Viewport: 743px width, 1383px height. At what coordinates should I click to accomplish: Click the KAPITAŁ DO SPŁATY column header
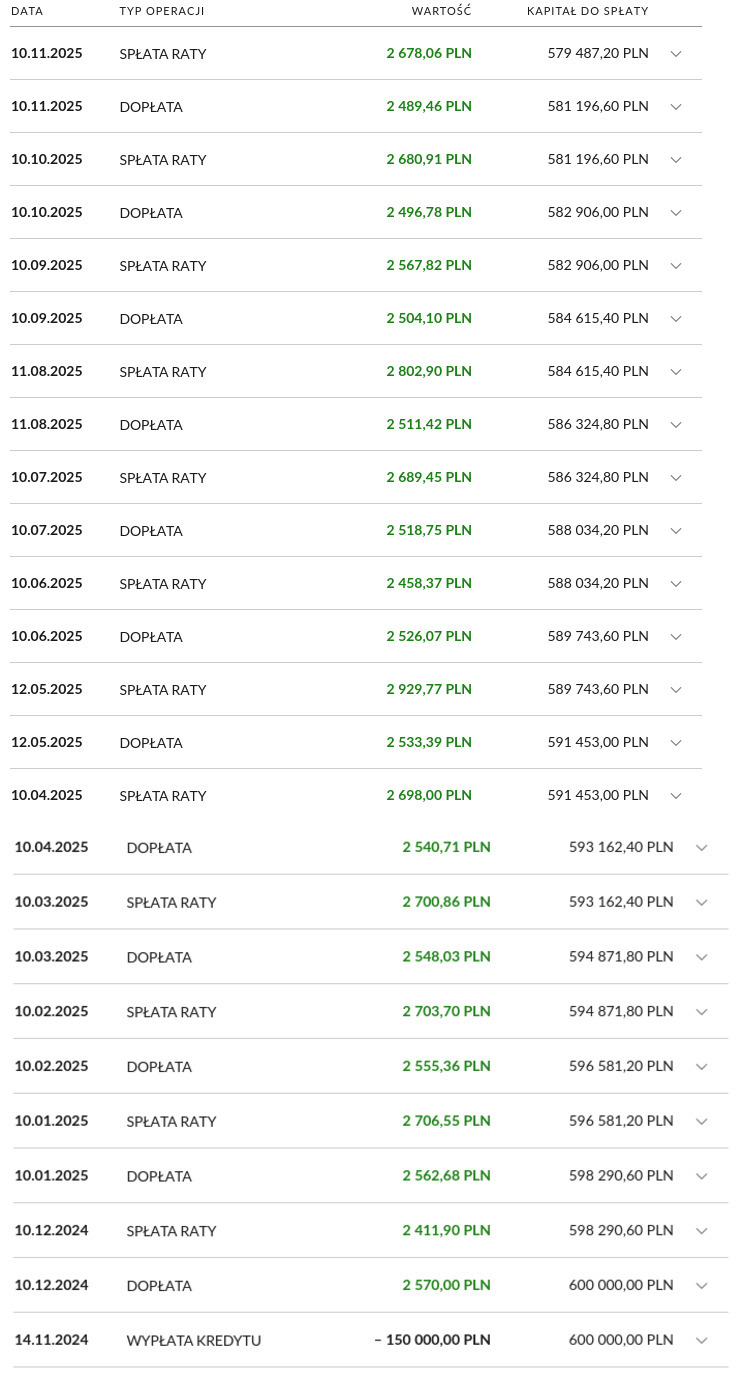coord(588,11)
